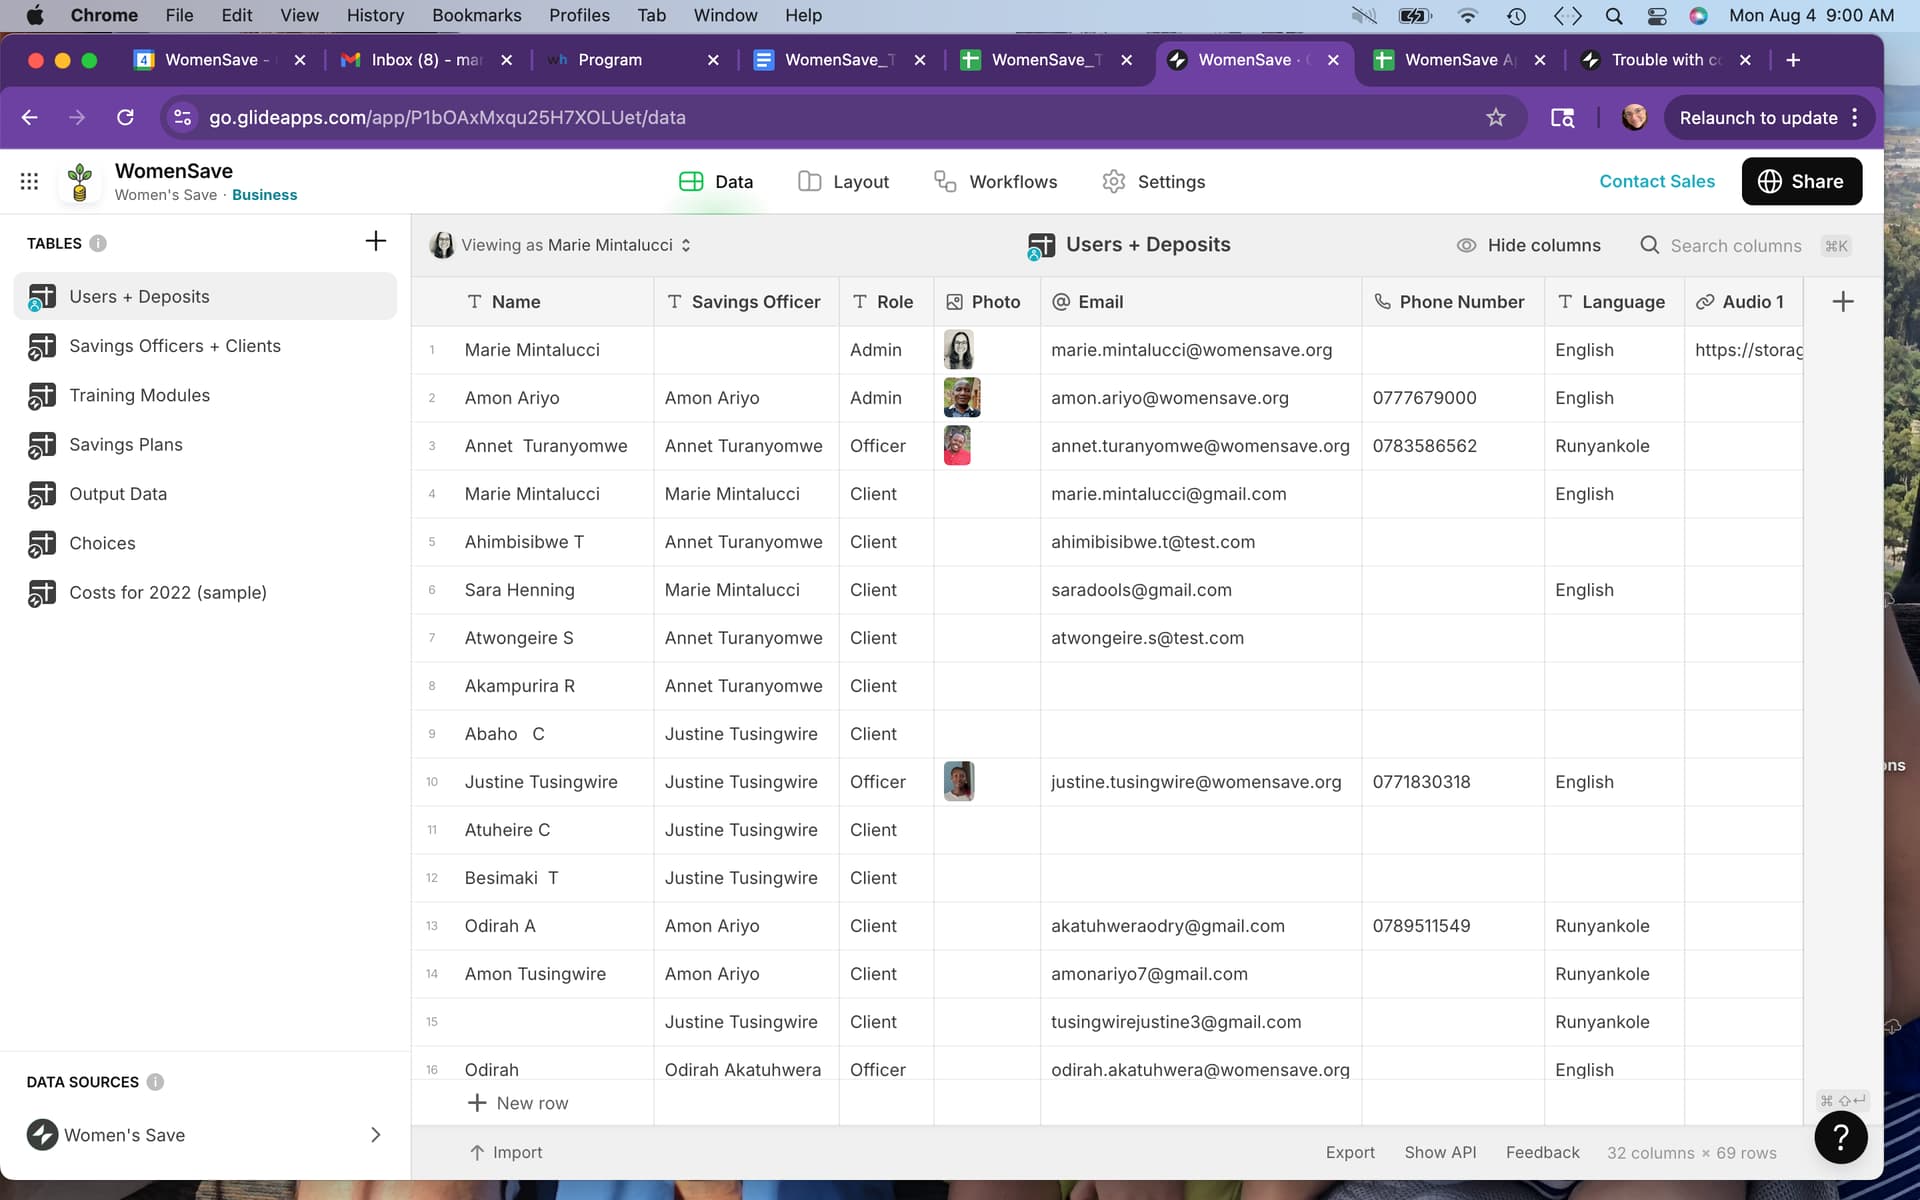Open the History menu in menu bar
Image resolution: width=1920 pixels, height=1200 pixels.
click(375, 15)
